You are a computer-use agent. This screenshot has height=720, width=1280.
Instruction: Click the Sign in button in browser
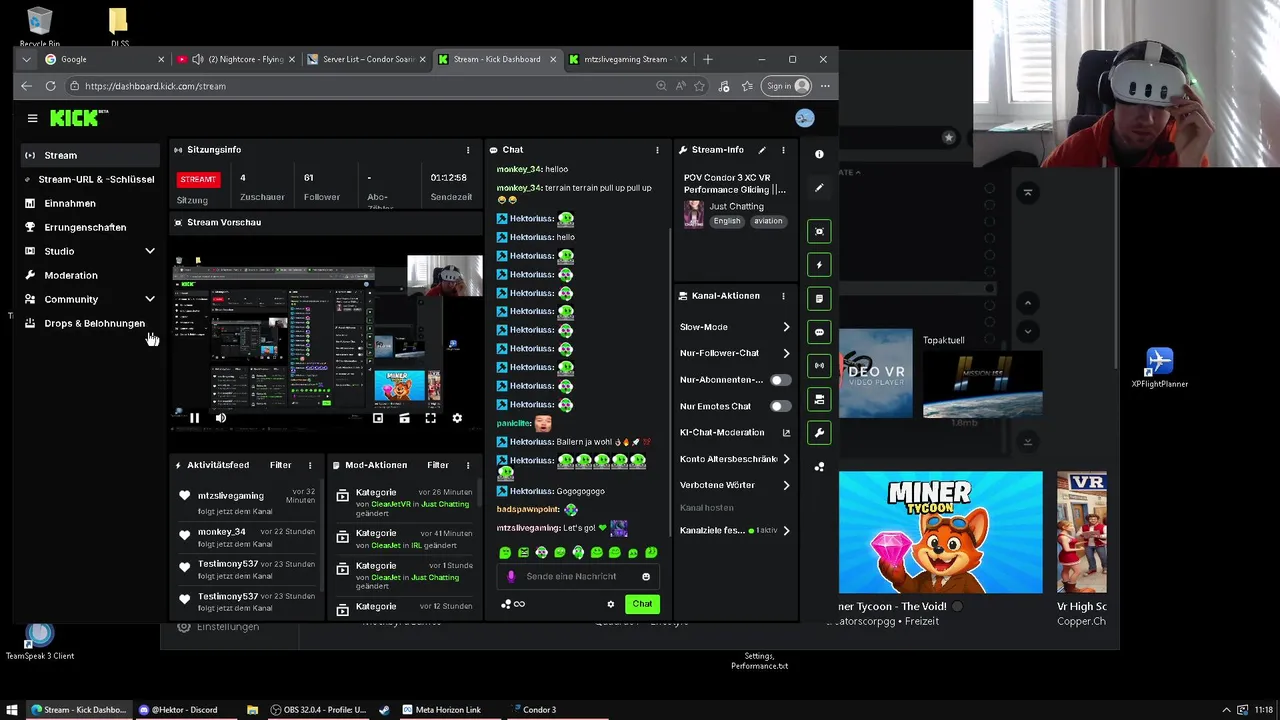(x=785, y=86)
